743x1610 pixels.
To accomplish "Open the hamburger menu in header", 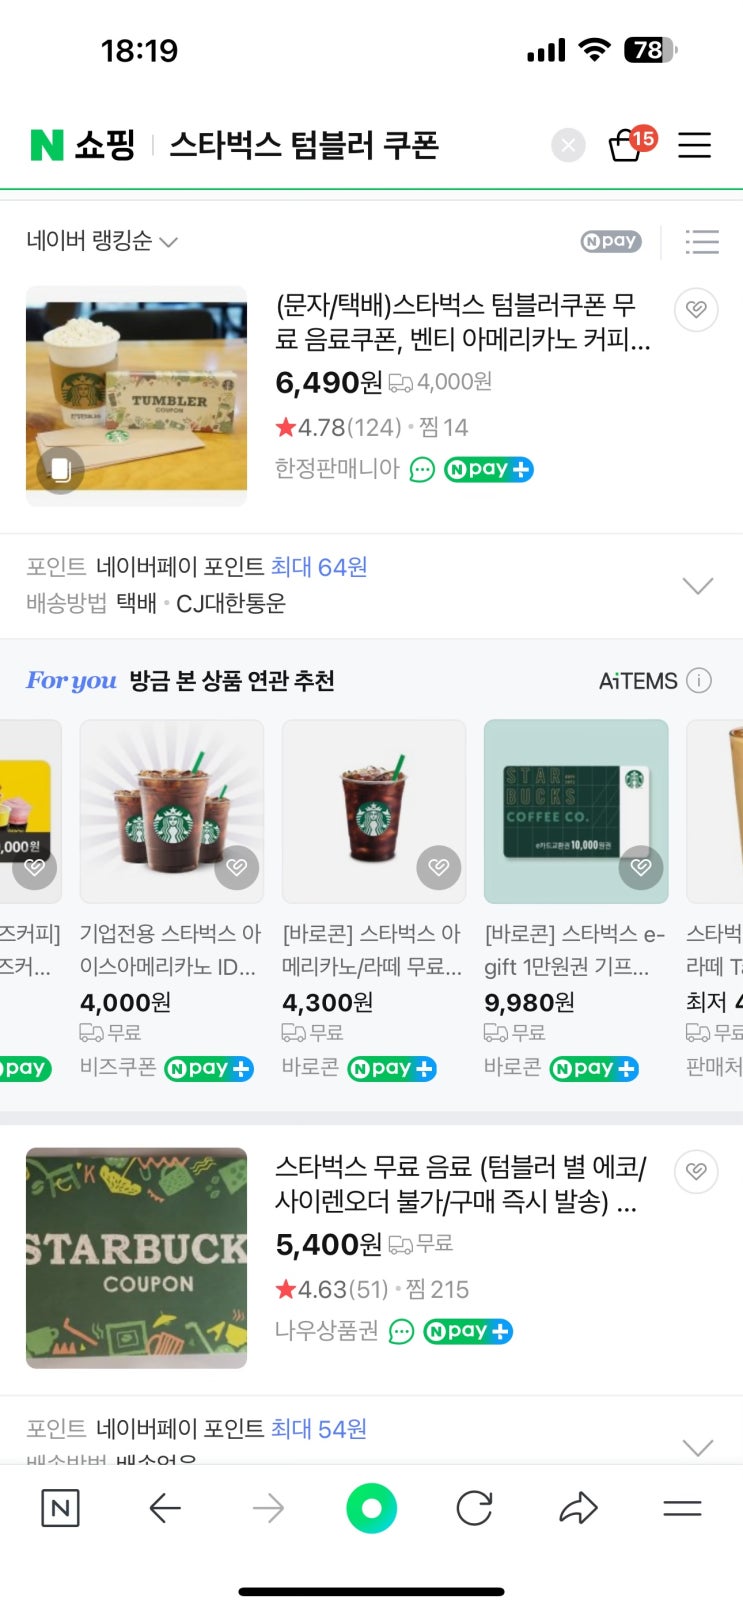I will (695, 145).
